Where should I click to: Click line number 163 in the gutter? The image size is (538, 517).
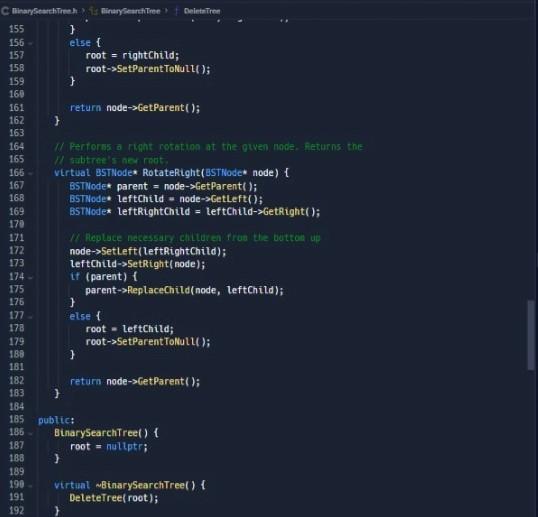[x=16, y=133]
